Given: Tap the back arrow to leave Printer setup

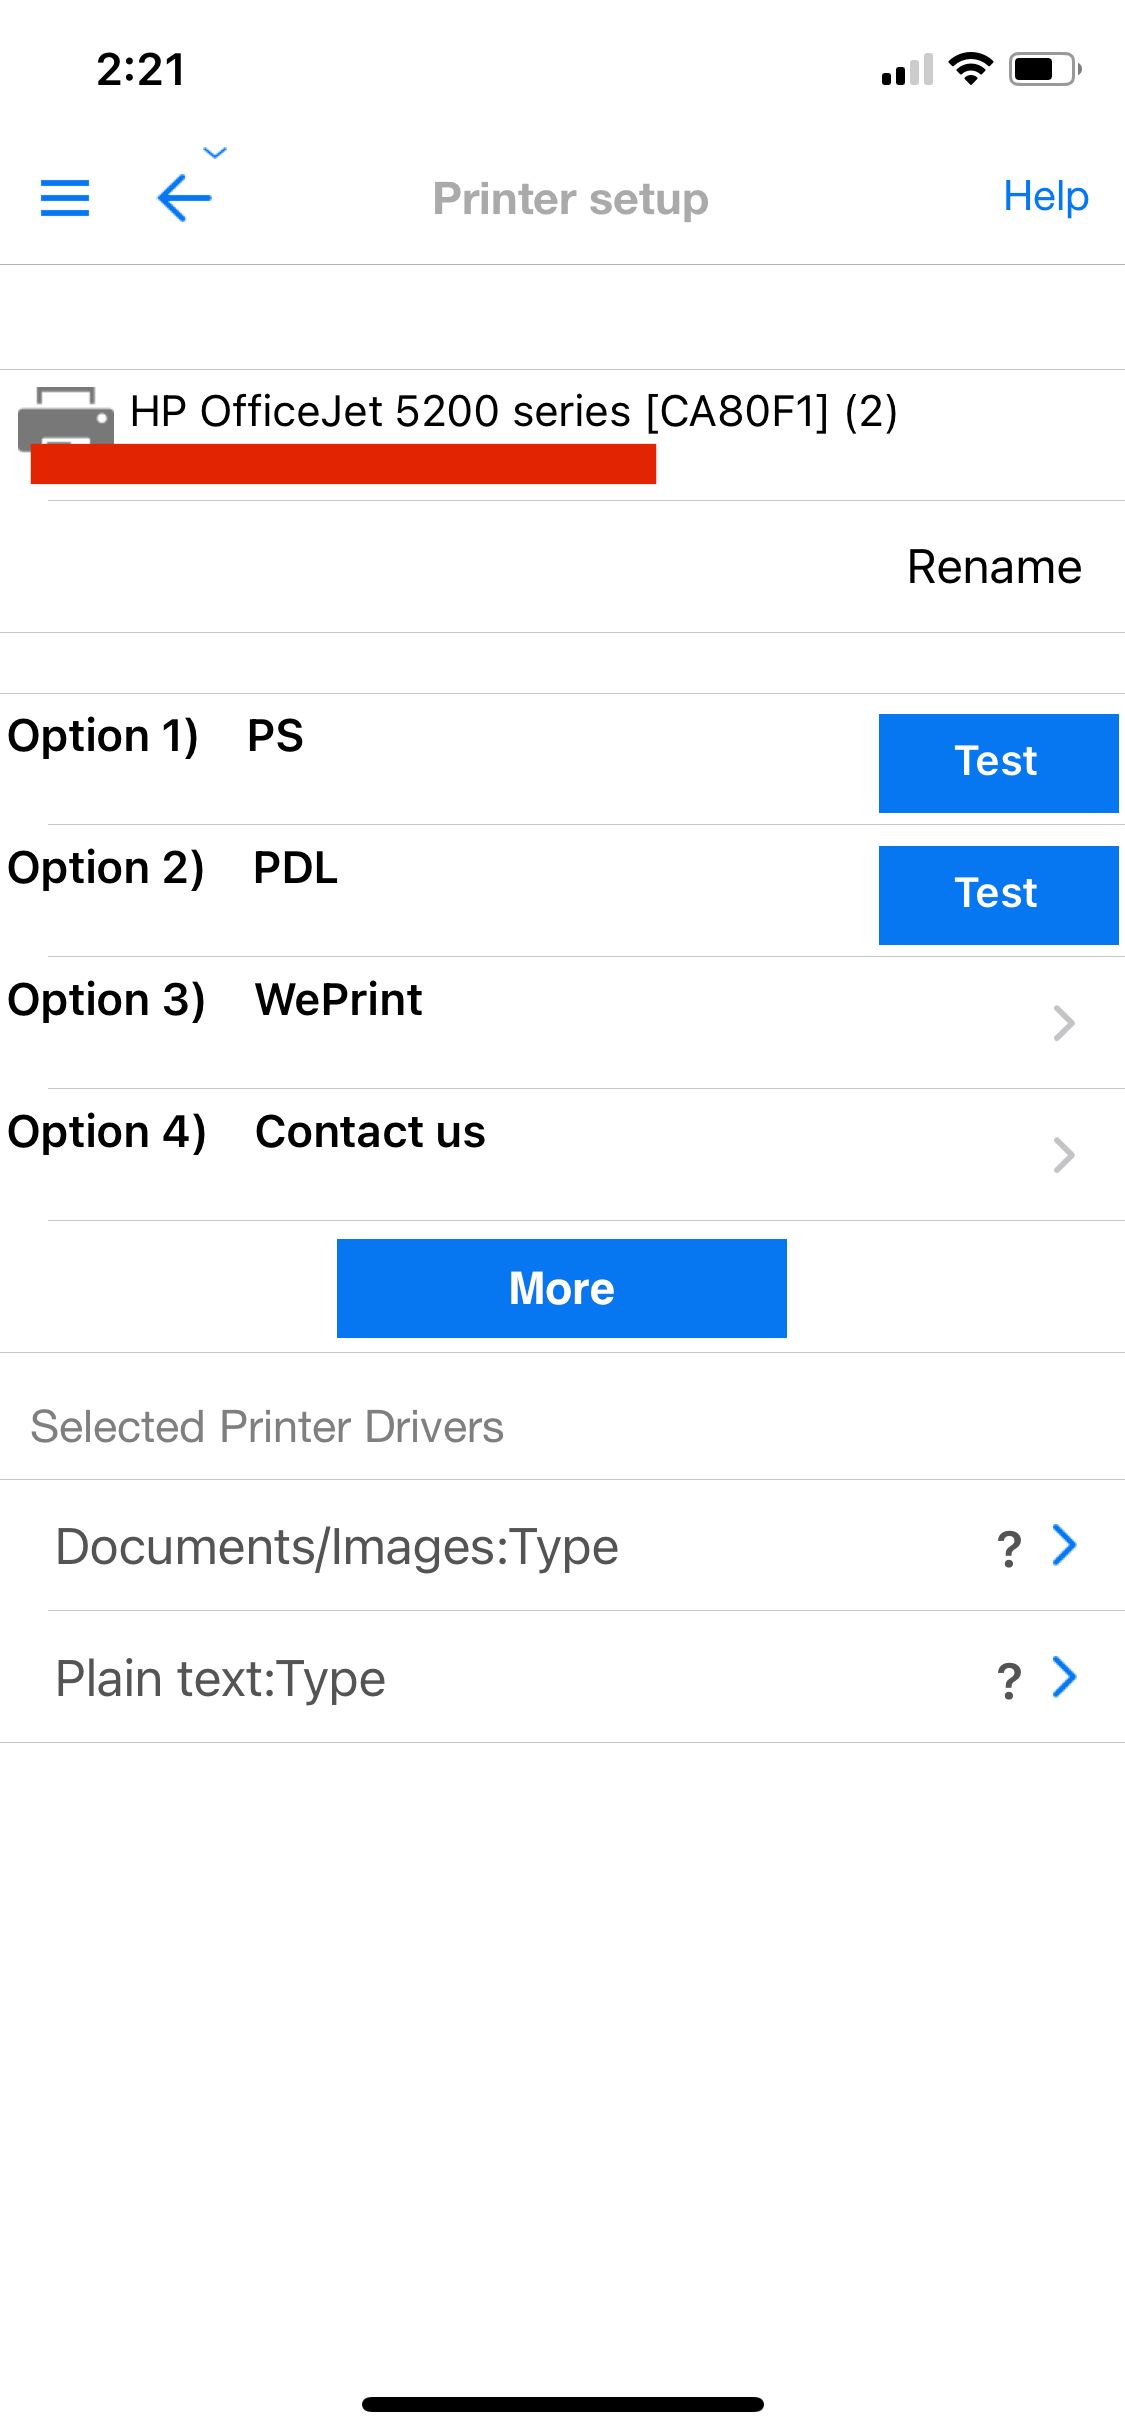Looking at the screenshot, I should [183, 197].
